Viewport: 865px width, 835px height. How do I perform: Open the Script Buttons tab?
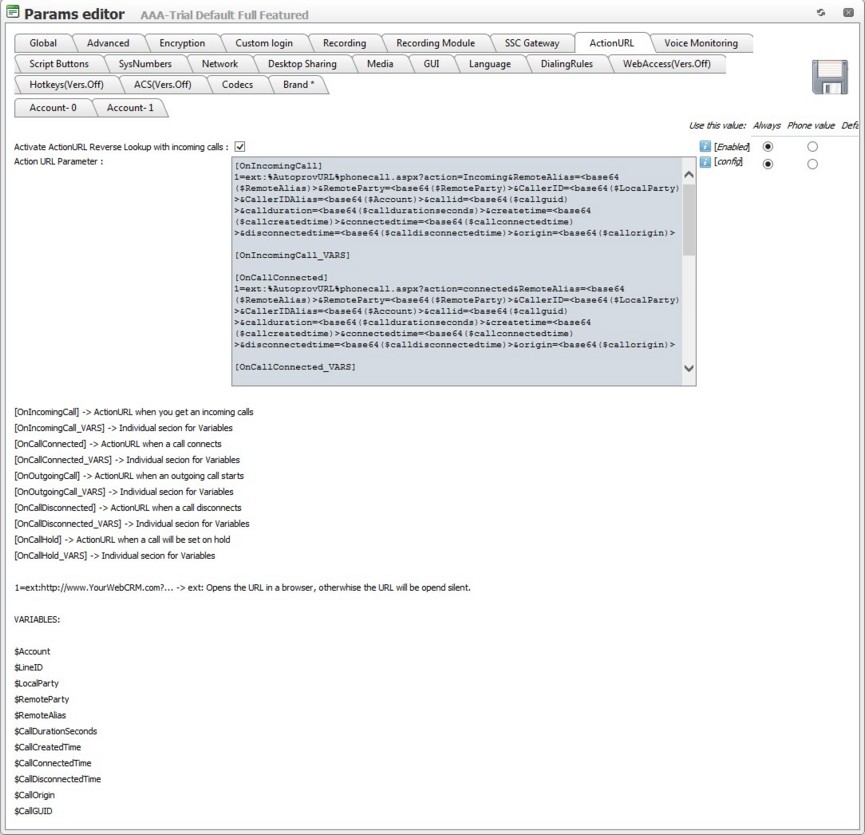pos(59,64)
